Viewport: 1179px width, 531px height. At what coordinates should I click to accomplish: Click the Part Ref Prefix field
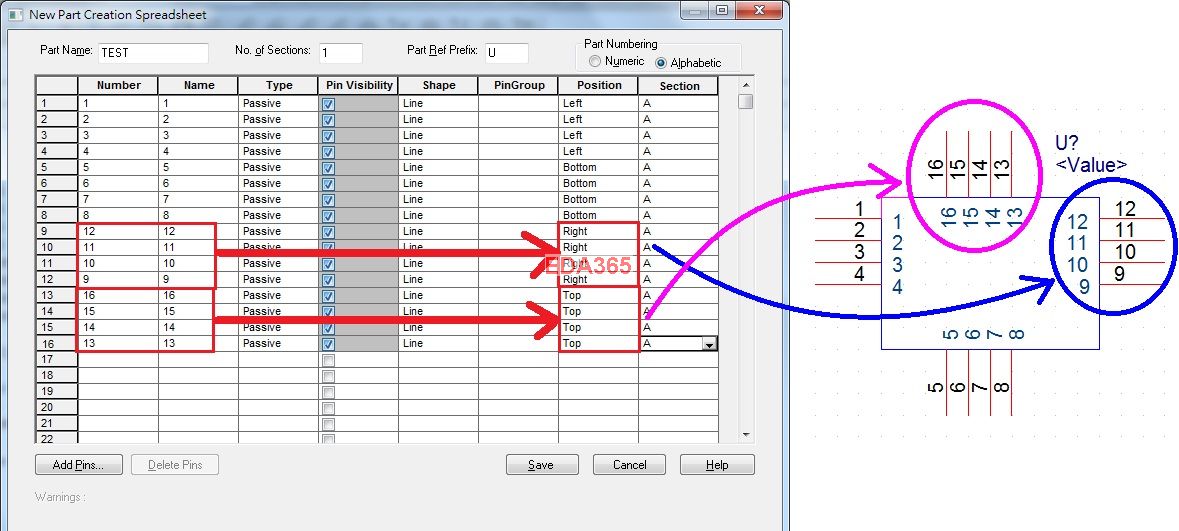click(507, 53)
